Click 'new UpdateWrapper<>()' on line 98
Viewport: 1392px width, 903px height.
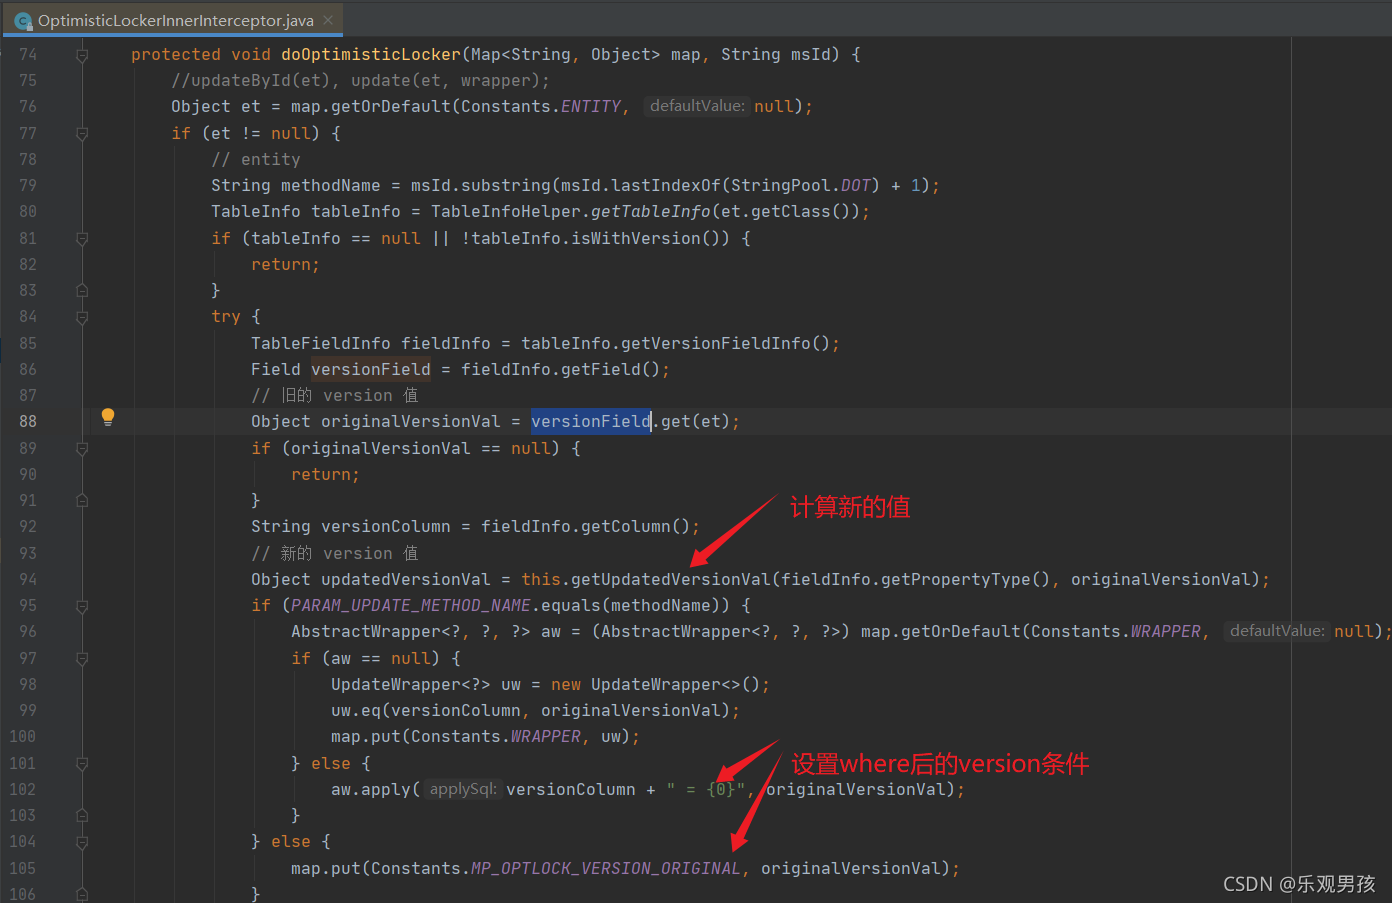coord(656,684)
